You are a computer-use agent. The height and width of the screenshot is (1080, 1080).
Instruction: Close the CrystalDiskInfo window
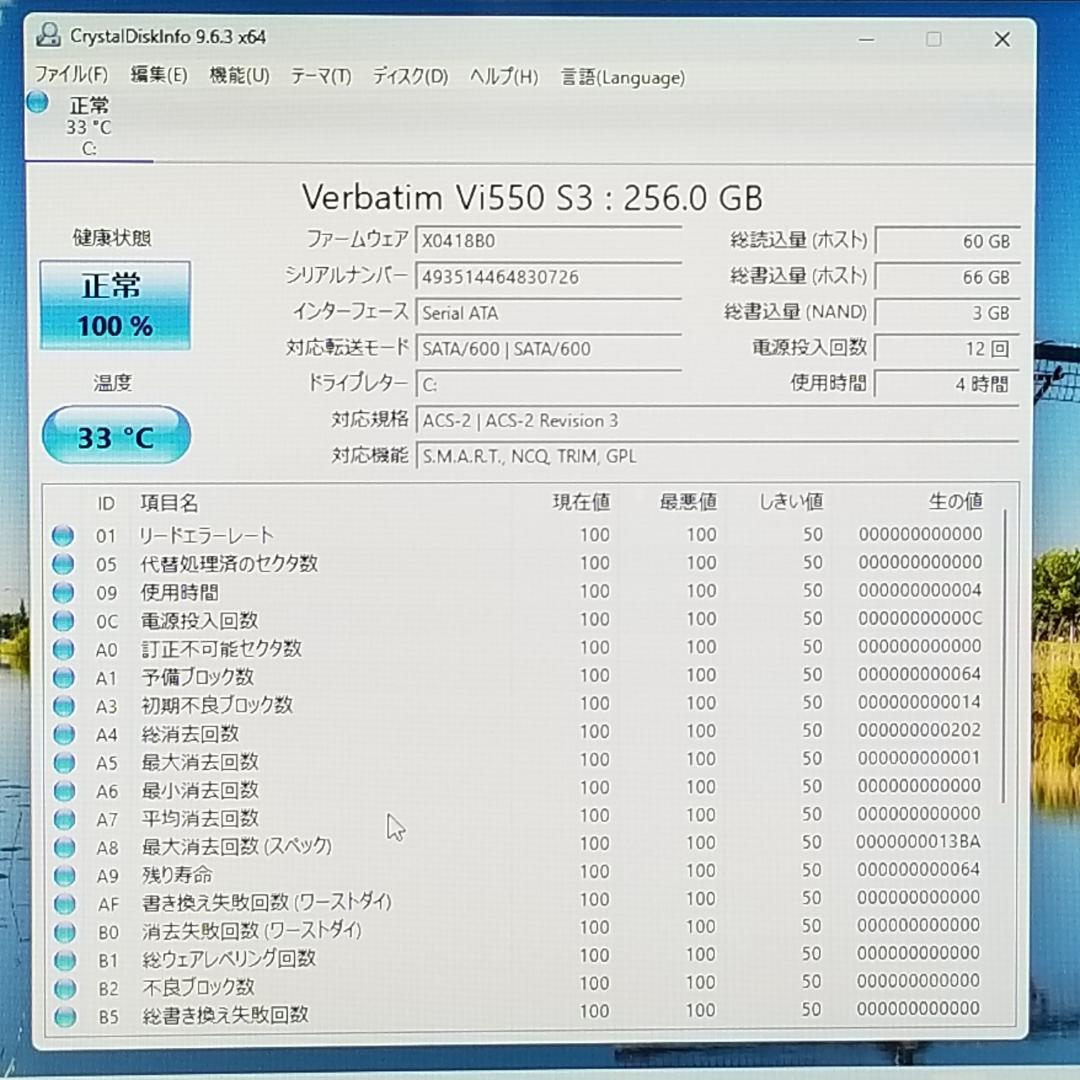point(1002,39)
